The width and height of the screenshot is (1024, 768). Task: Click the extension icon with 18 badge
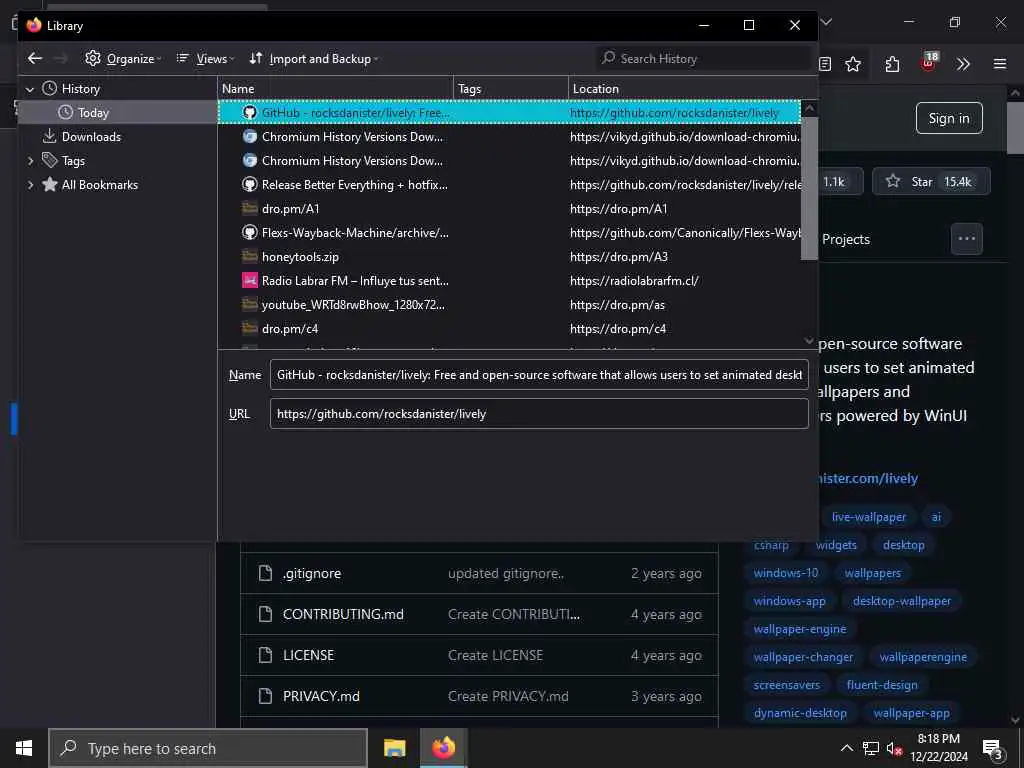click(929, 62)
